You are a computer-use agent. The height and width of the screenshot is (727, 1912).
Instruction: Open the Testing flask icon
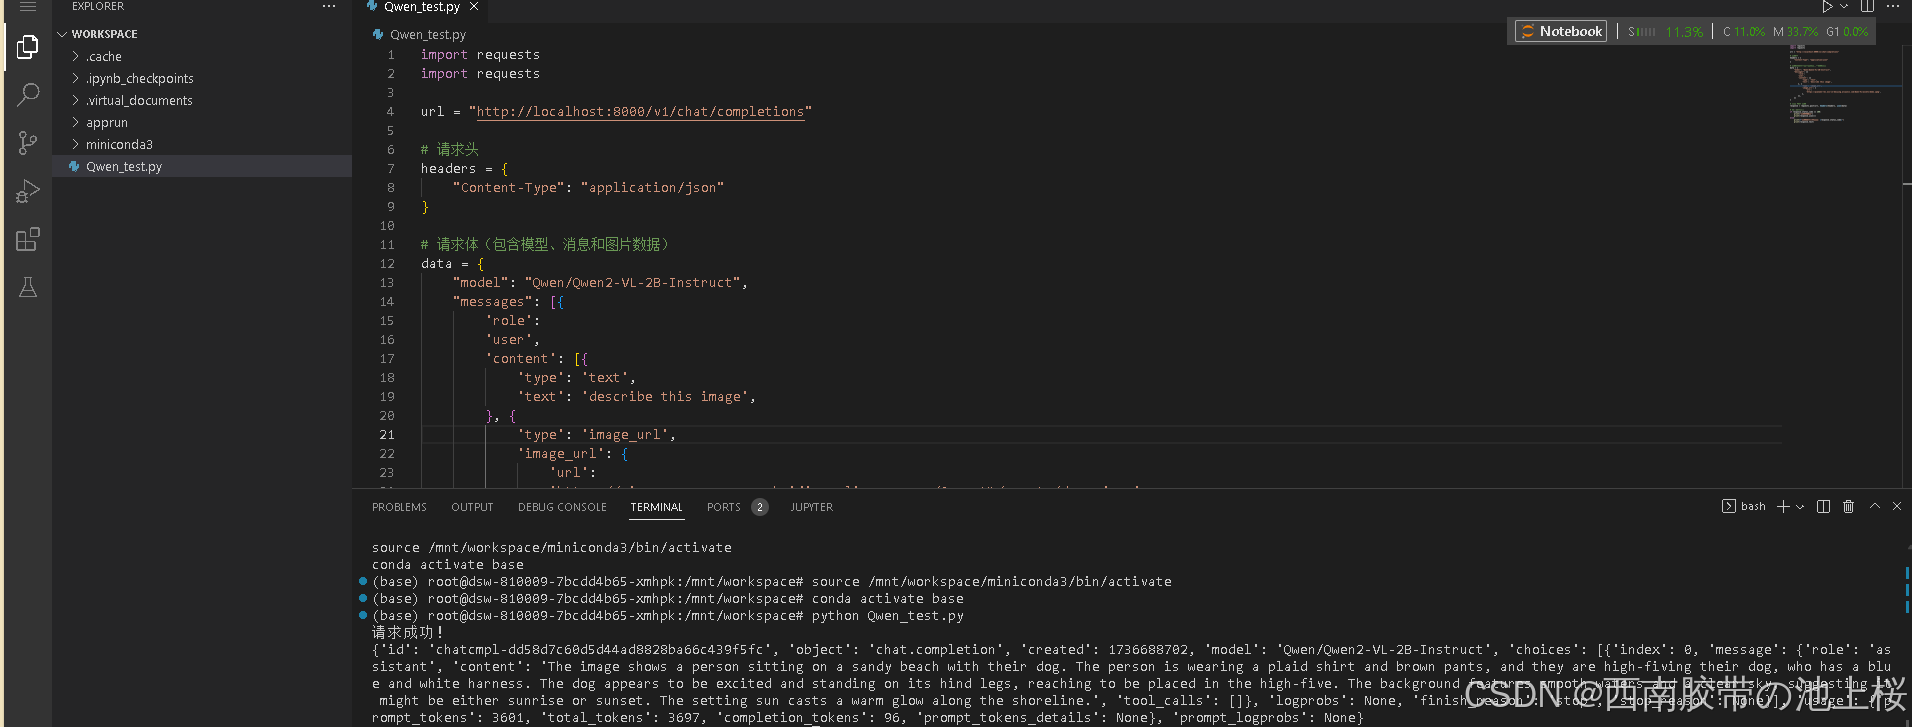click(x=28, y=287)
